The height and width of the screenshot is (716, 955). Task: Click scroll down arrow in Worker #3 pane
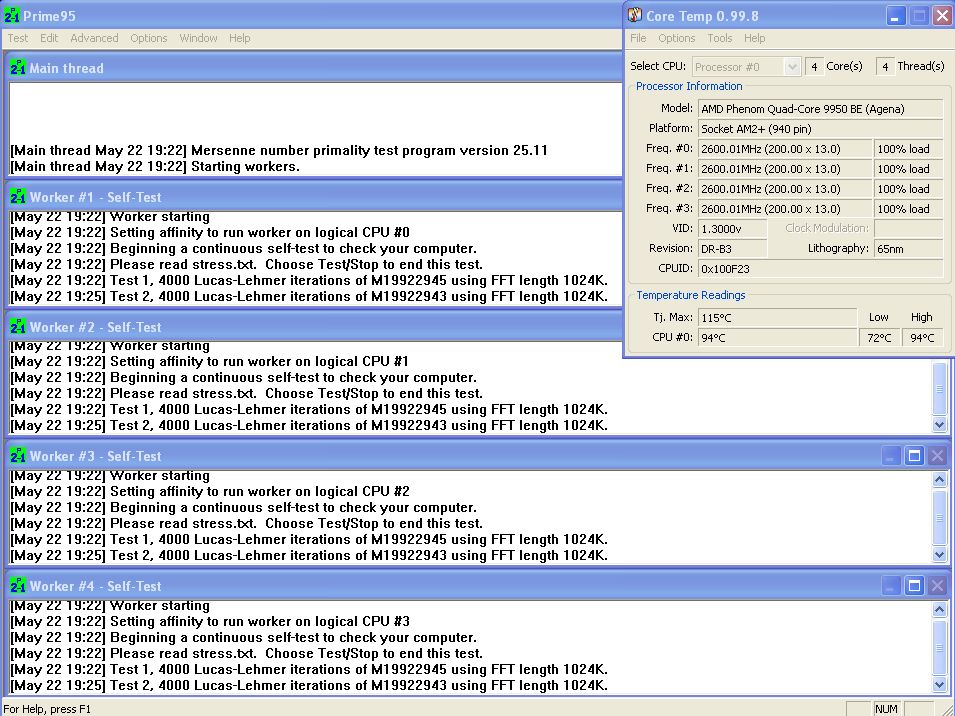(x=939, y=555)
